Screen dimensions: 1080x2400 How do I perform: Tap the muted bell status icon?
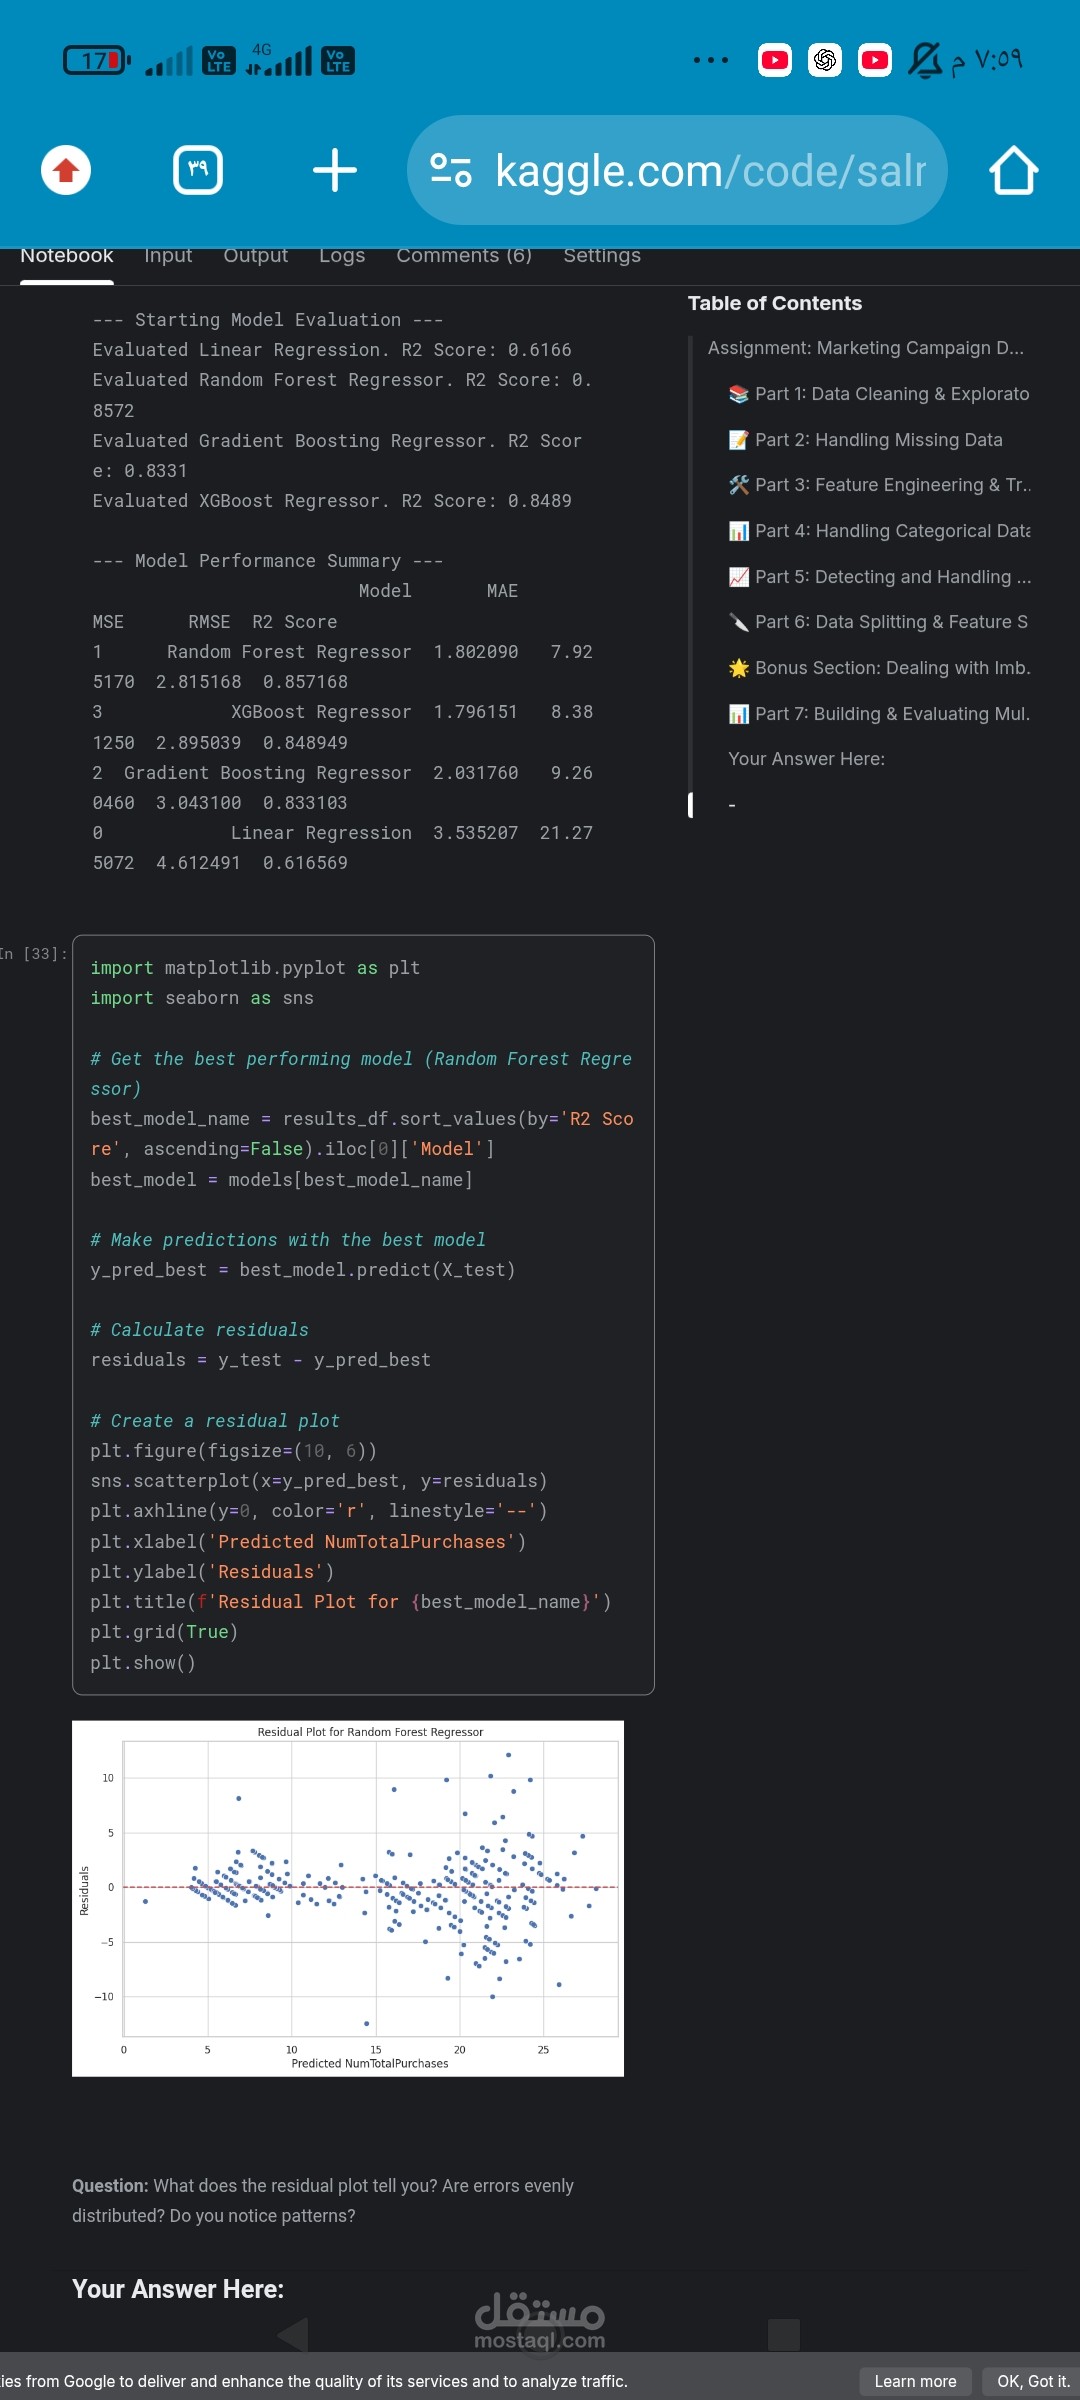[x=924, y=60]
